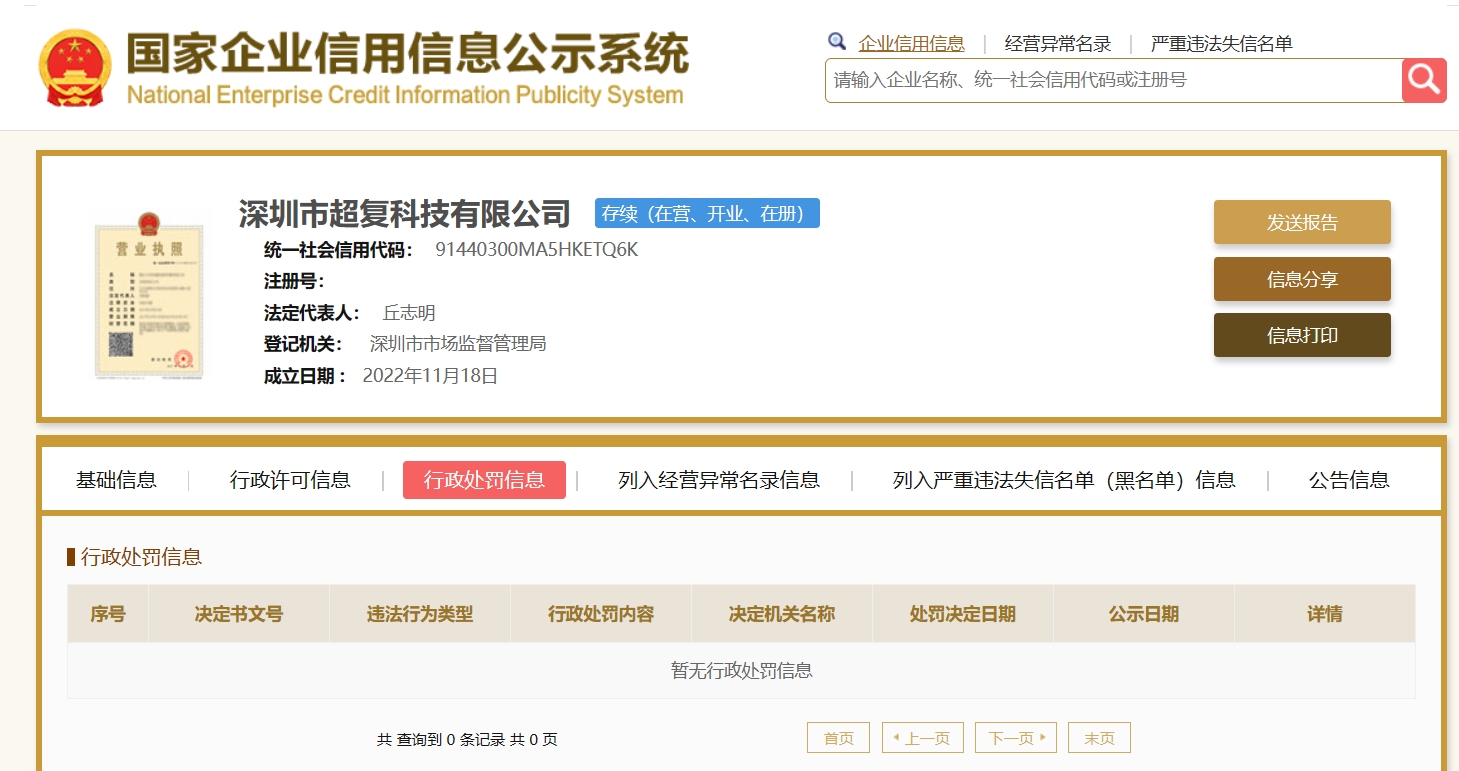Click the 行政处罚内容 column header
Screen dimensions: 1459x771
601,614
